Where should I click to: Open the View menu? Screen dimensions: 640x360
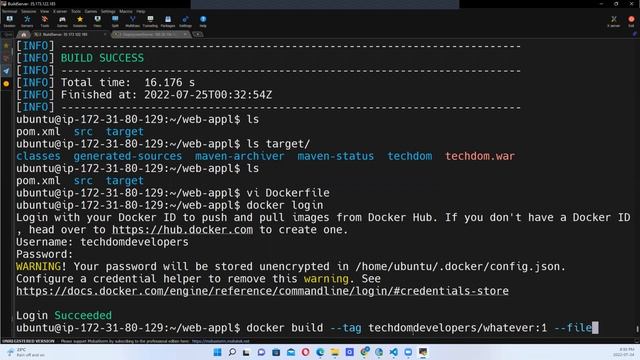pyautogui.click(x=44, y=11)
